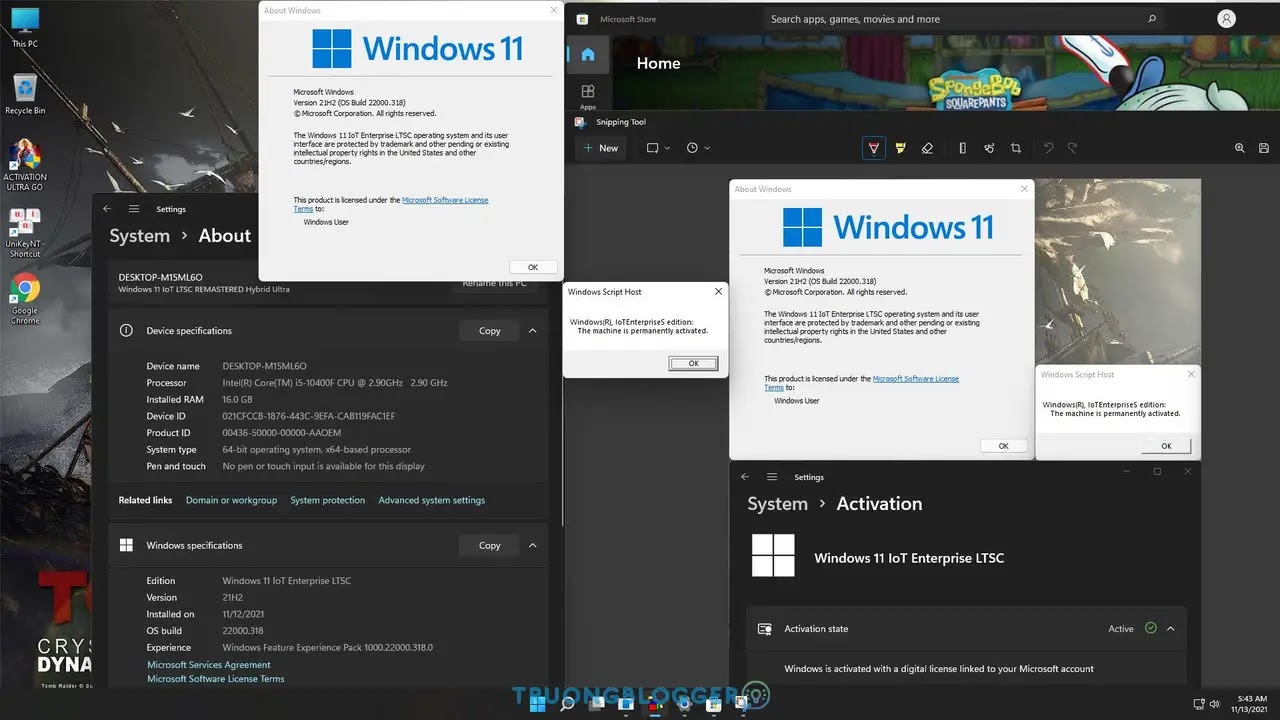Enable touch writing in Snipping Tool

click(989, 148)
